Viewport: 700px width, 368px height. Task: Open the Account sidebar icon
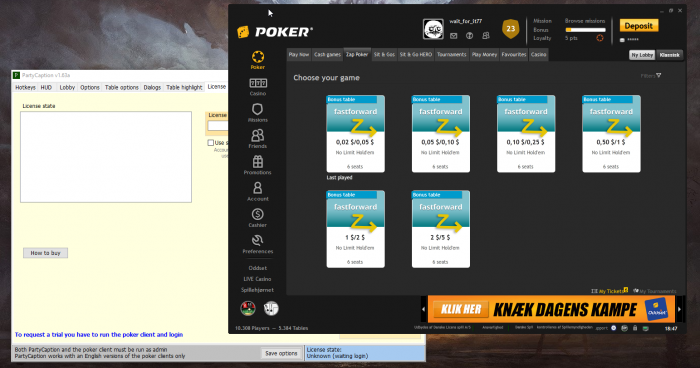[258, 188]
